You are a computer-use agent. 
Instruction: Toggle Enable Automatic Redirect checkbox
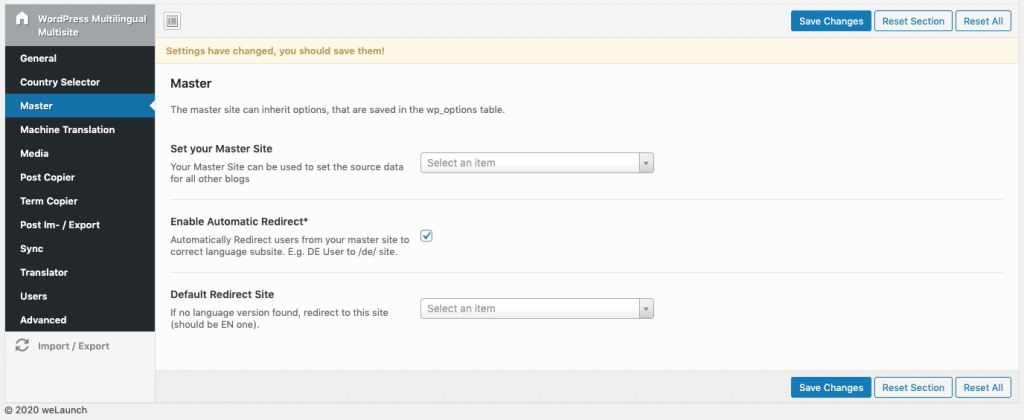pos(426,236)
